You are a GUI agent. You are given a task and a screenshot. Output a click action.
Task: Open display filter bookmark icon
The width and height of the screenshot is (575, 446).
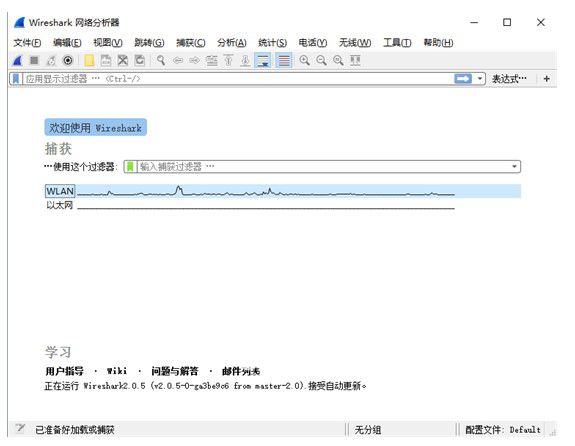coord(16,79)
